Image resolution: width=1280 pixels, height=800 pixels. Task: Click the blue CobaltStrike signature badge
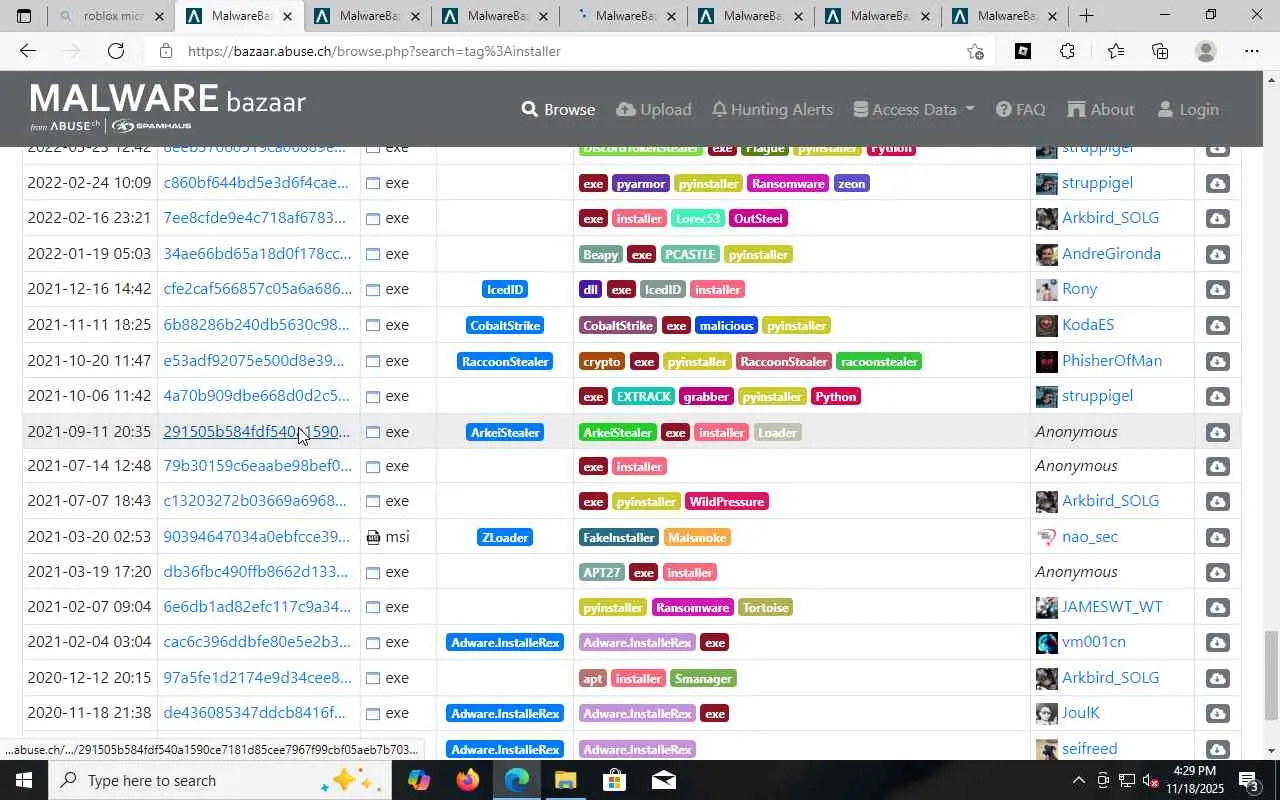(505, 326)
